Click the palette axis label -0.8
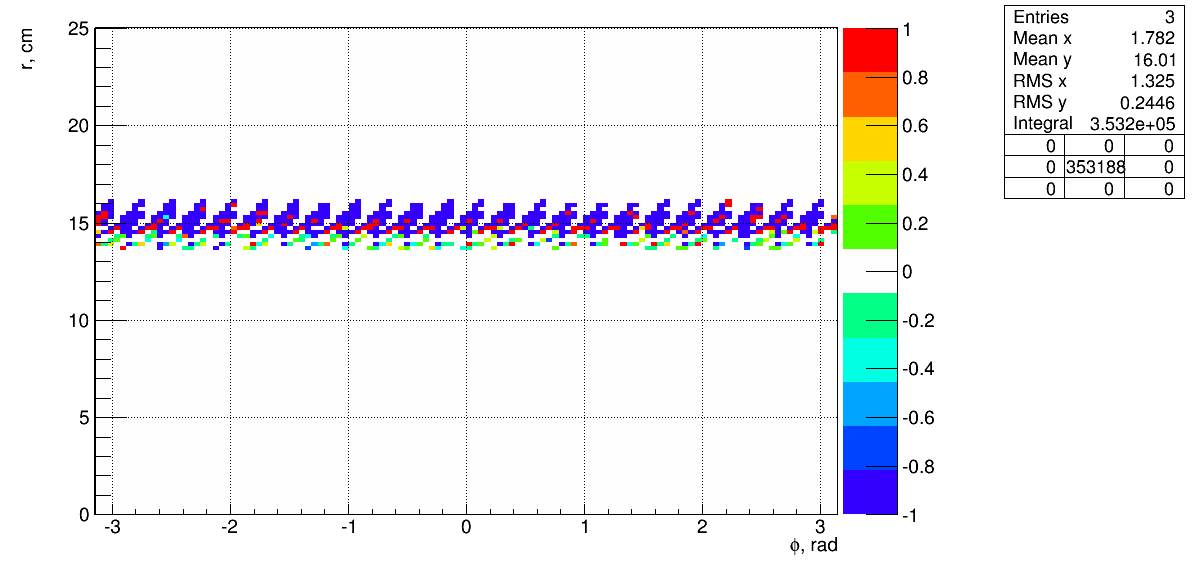 click(918, 467)
